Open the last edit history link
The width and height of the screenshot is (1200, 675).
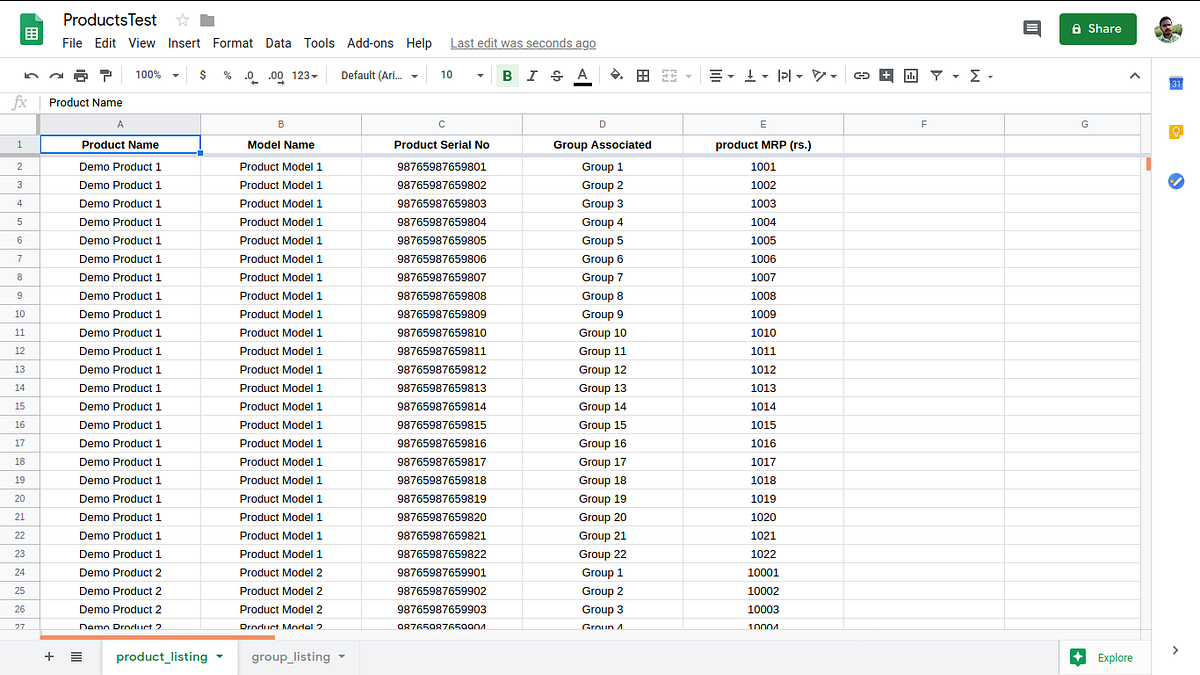pos(522,43)
